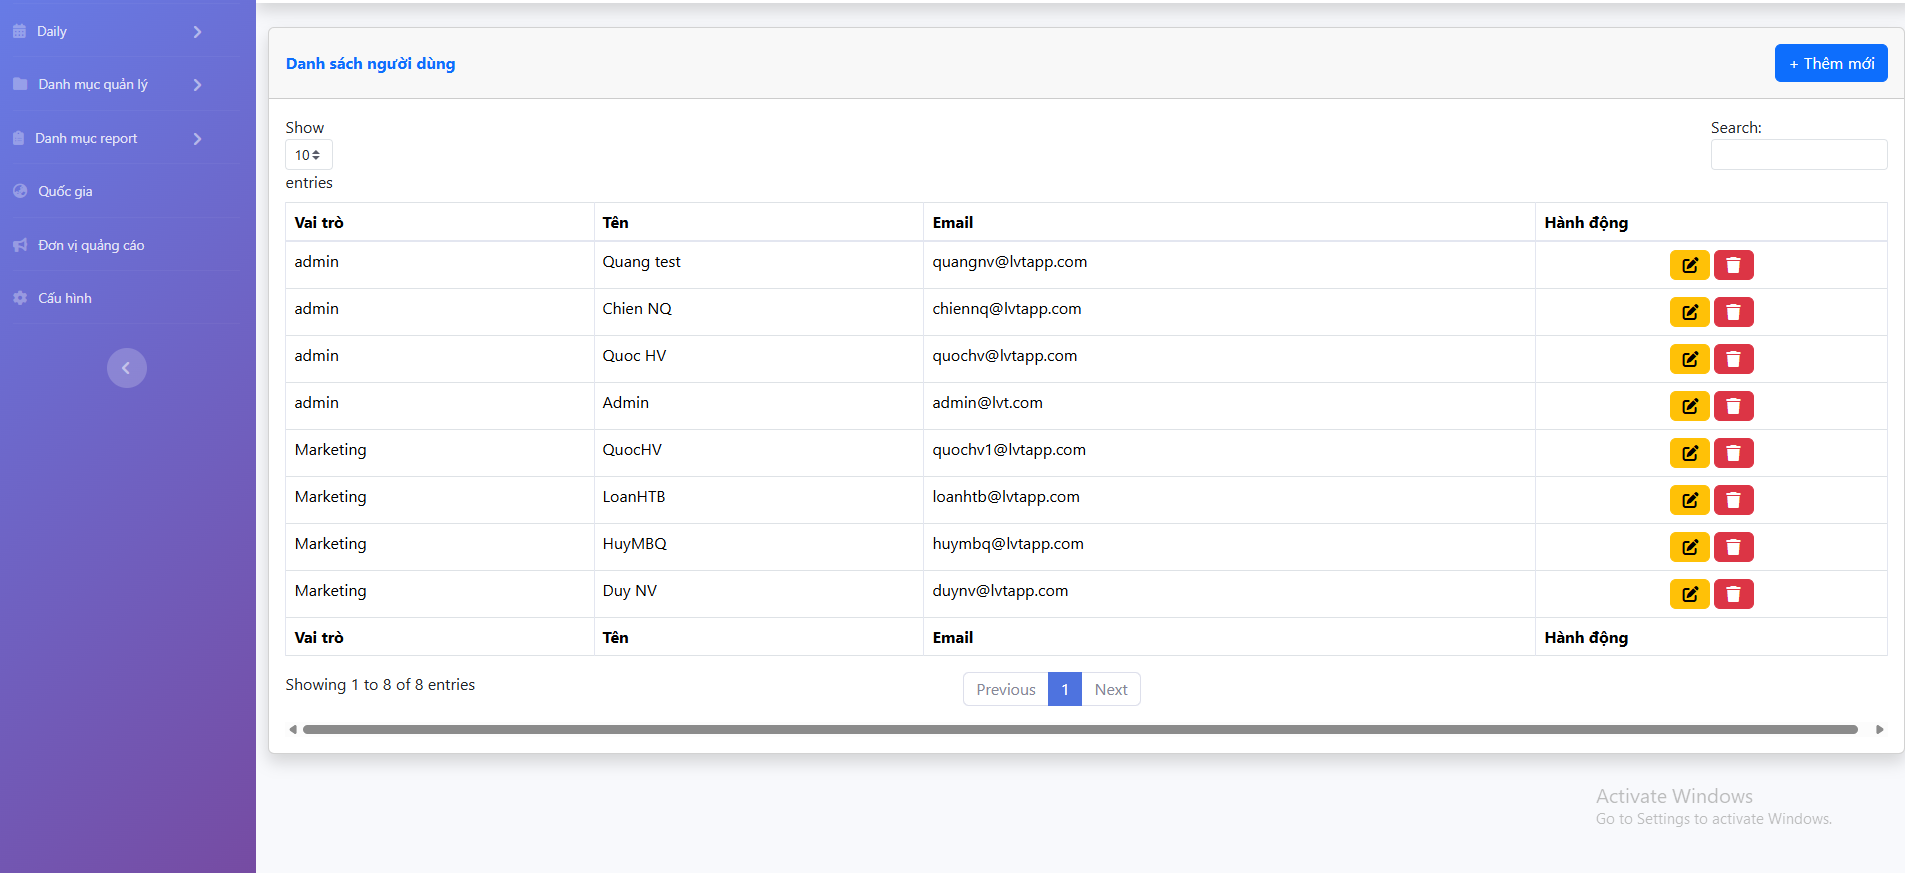Click the Thêm mới button

click(1830, 63)
